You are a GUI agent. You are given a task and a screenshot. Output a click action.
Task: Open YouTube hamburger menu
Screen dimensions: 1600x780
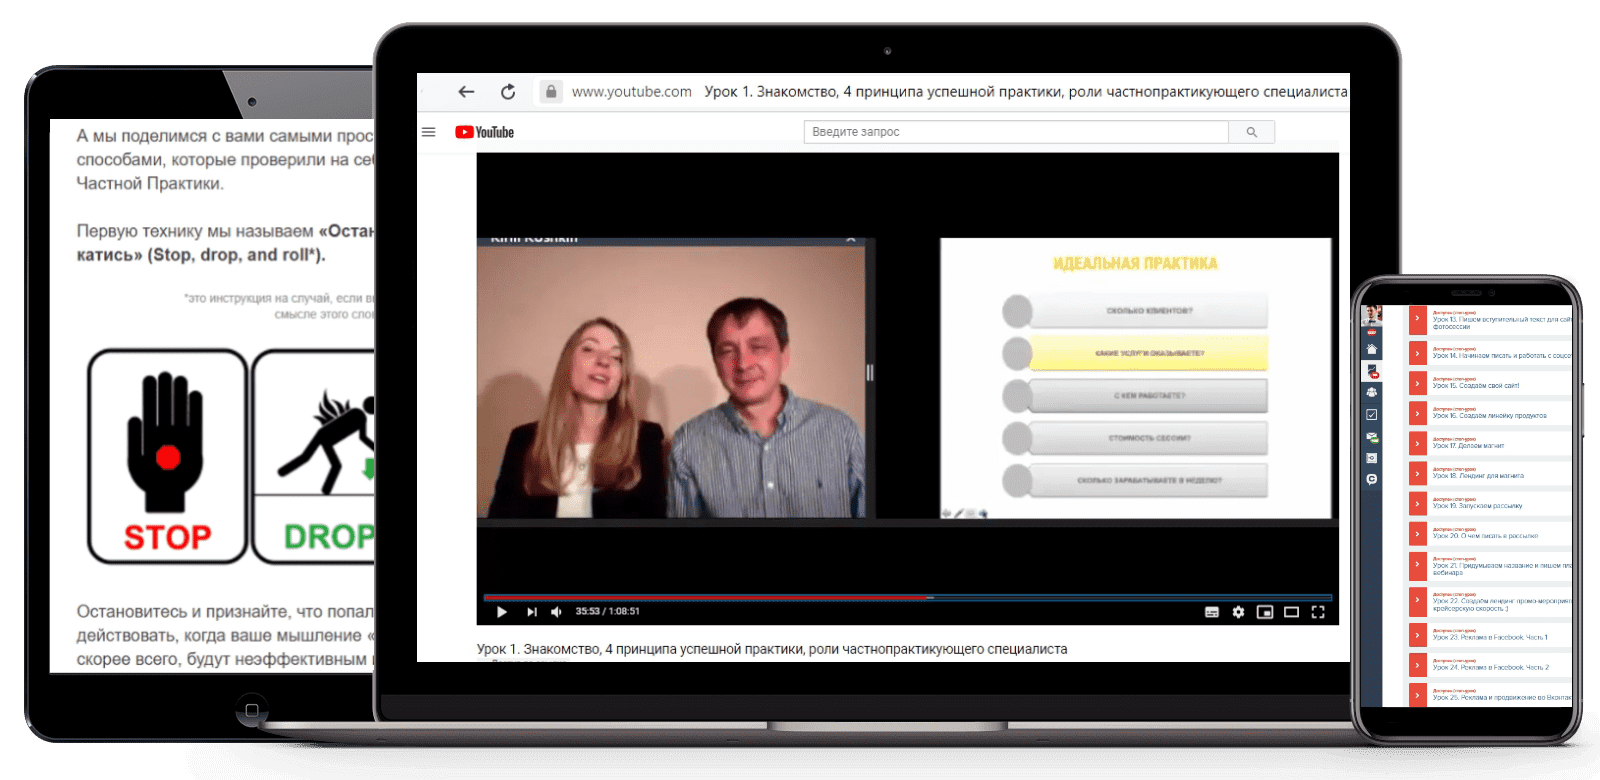(429, 132)
